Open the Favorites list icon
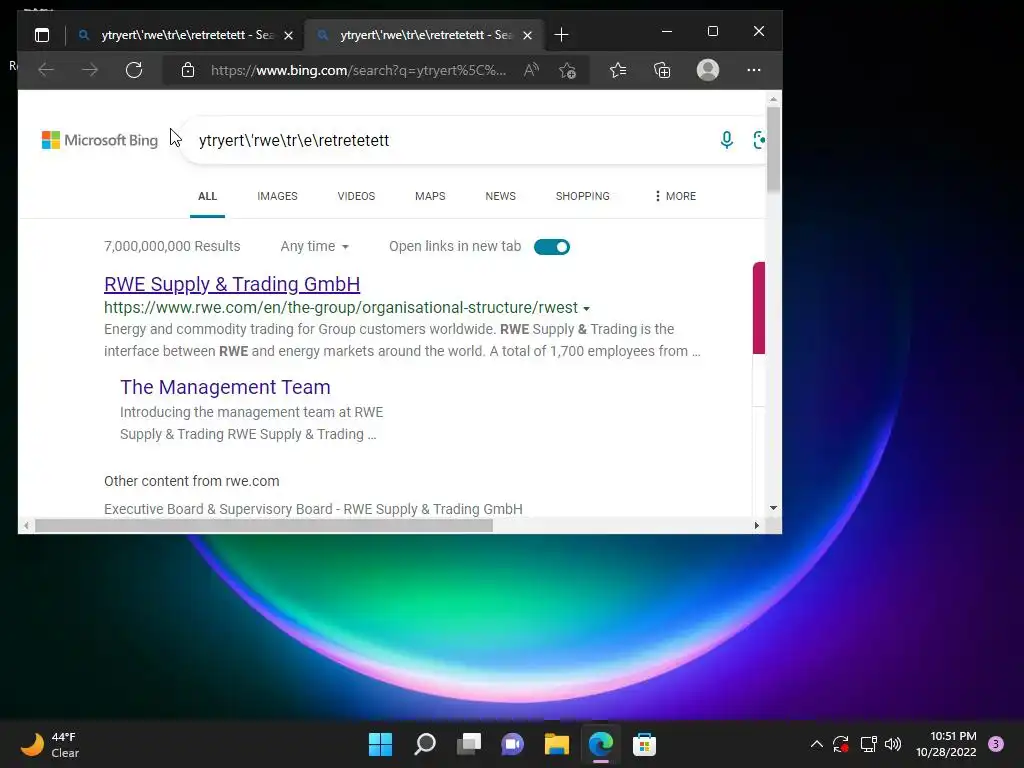Image resolution: width=1024 pixels, height=768 pixels. click(x=618, y=70)
